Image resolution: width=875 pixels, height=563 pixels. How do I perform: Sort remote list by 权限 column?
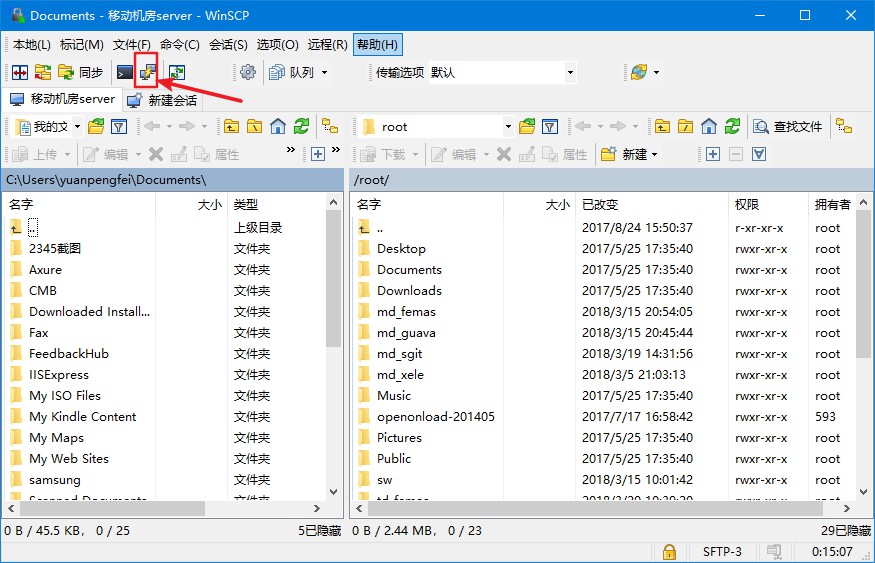pos(768,205)
